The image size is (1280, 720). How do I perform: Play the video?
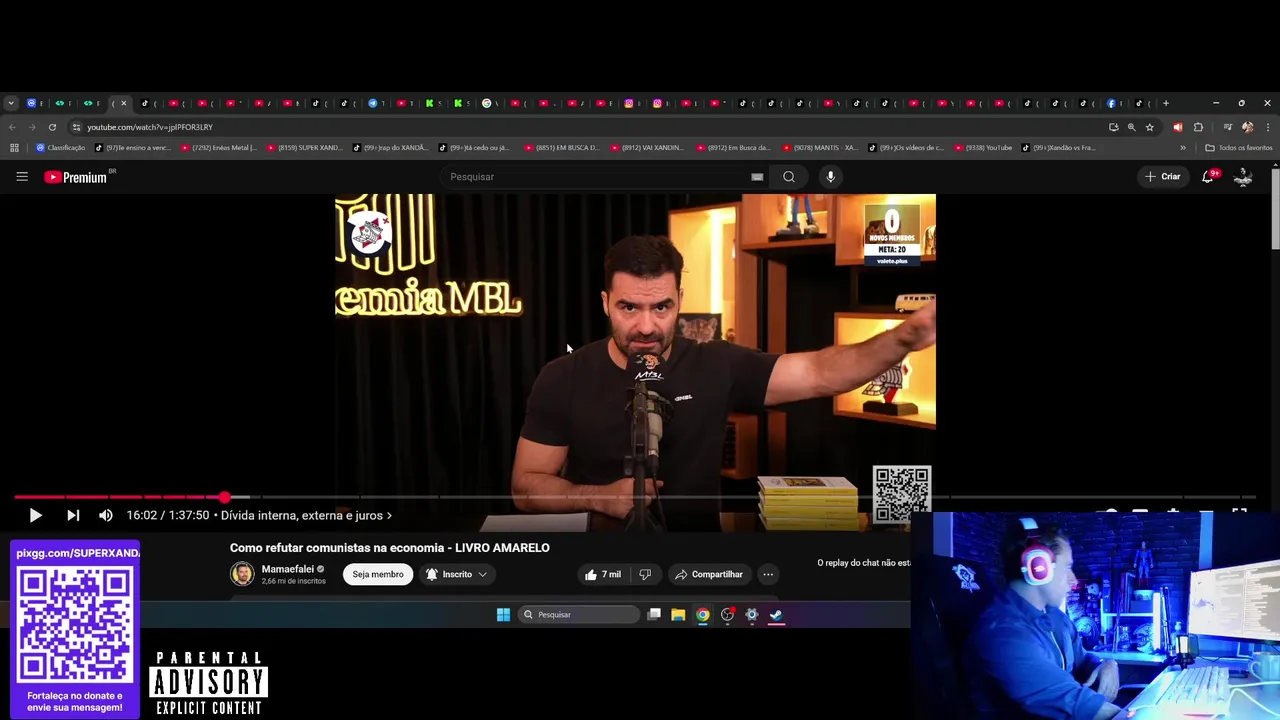tap(35, 515)
